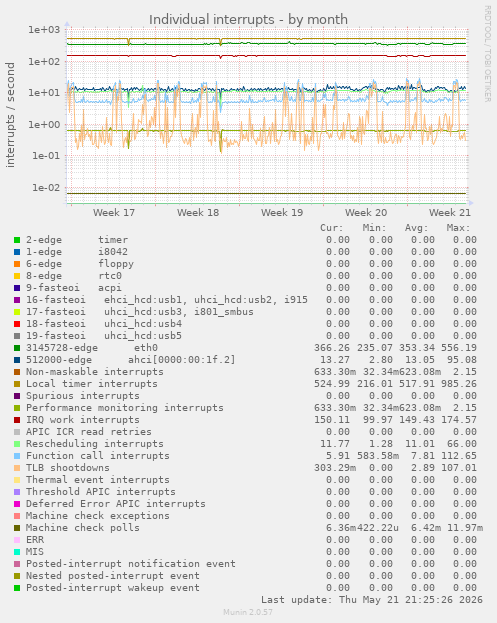Click the 17-fasteoi uhci_hcd:usb3, i801_smbus label
Image resolution: width=497 pixels, height=623 pixels.
coord(140,312)
